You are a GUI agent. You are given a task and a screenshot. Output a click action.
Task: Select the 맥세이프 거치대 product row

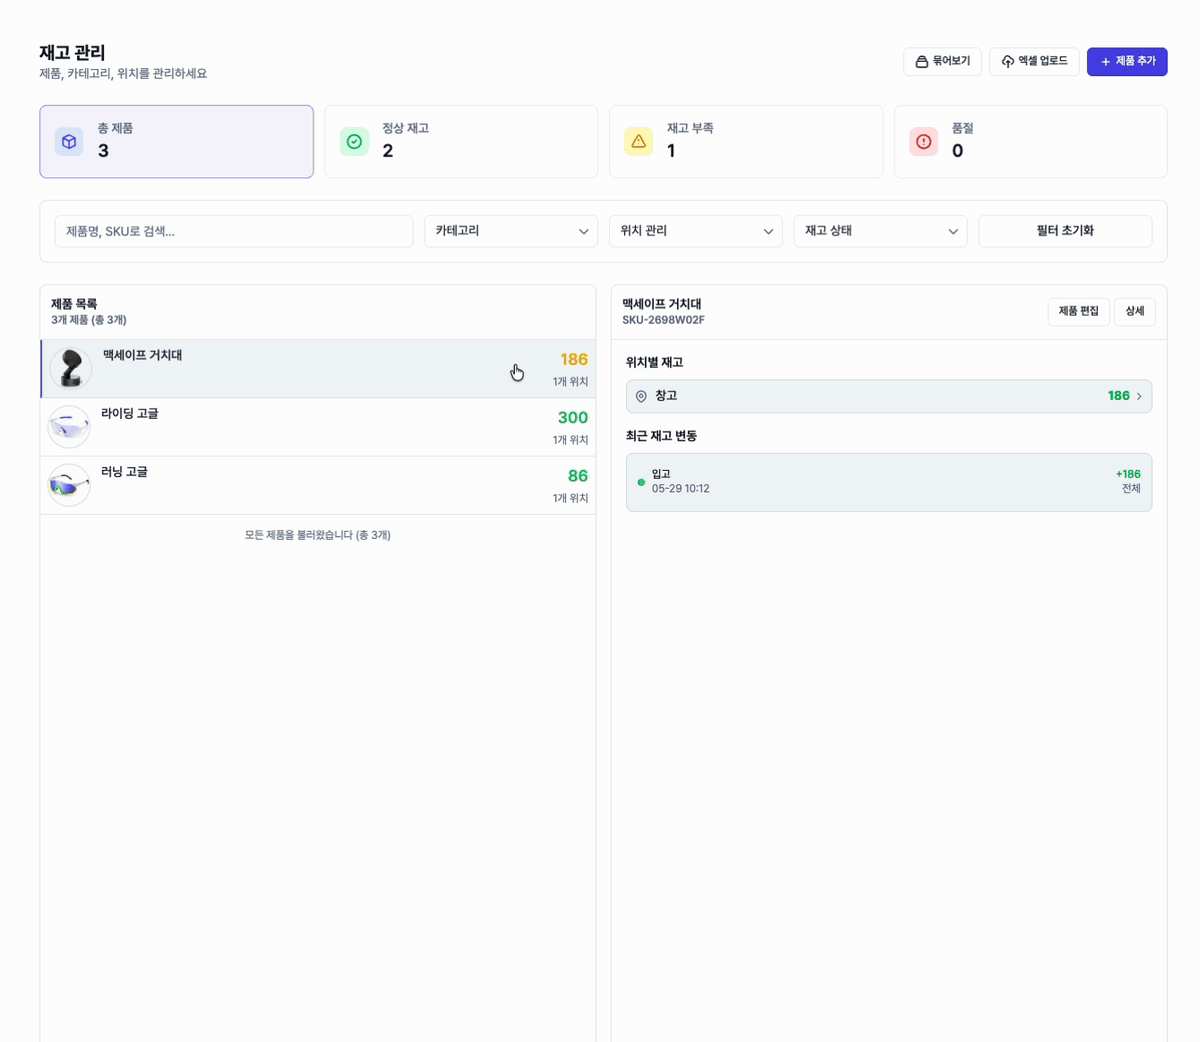(x=318, y=369)
